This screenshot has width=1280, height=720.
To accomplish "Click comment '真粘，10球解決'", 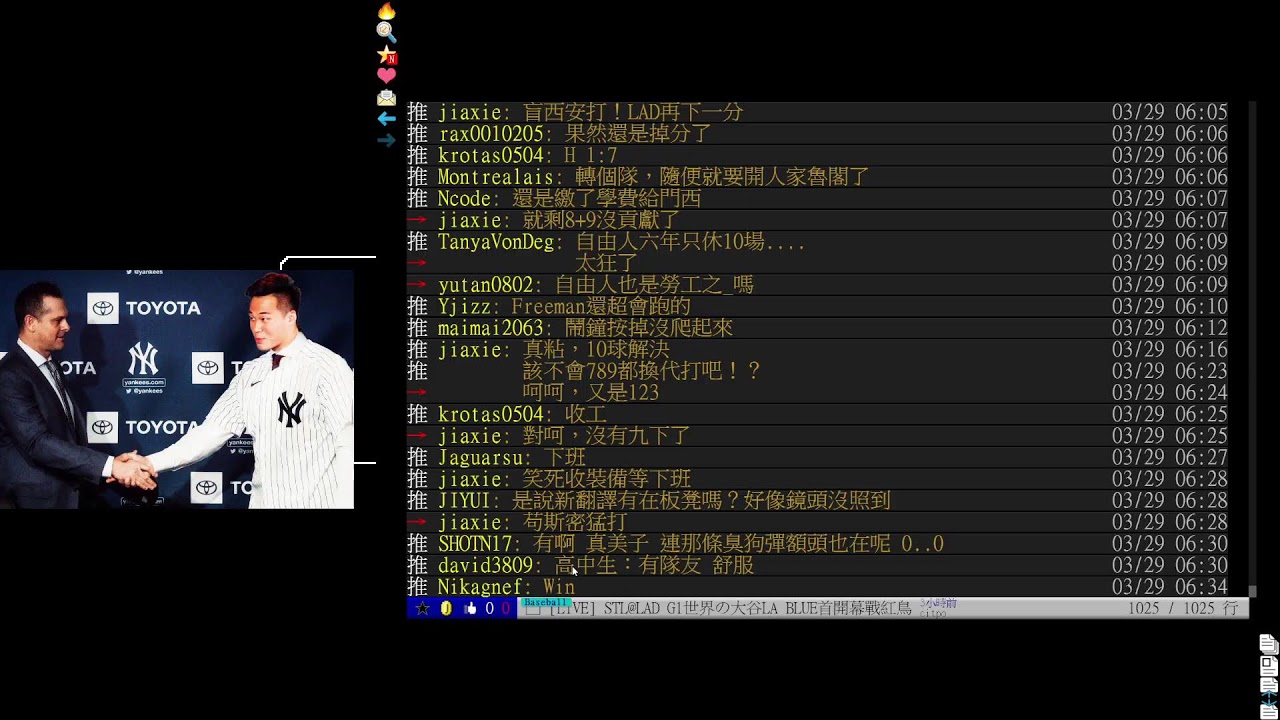I will (x=596, y=350).
